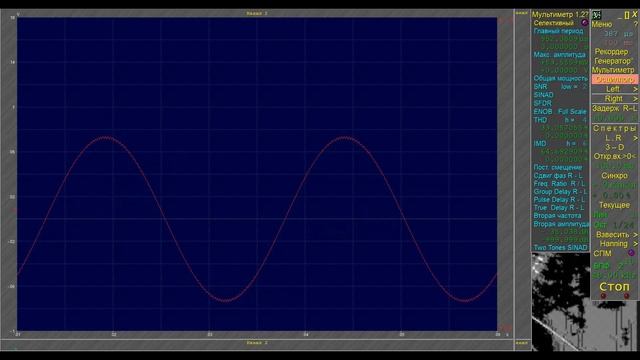Select the Вторая частота measurement

pyautogui.click(x=557, y=216)
